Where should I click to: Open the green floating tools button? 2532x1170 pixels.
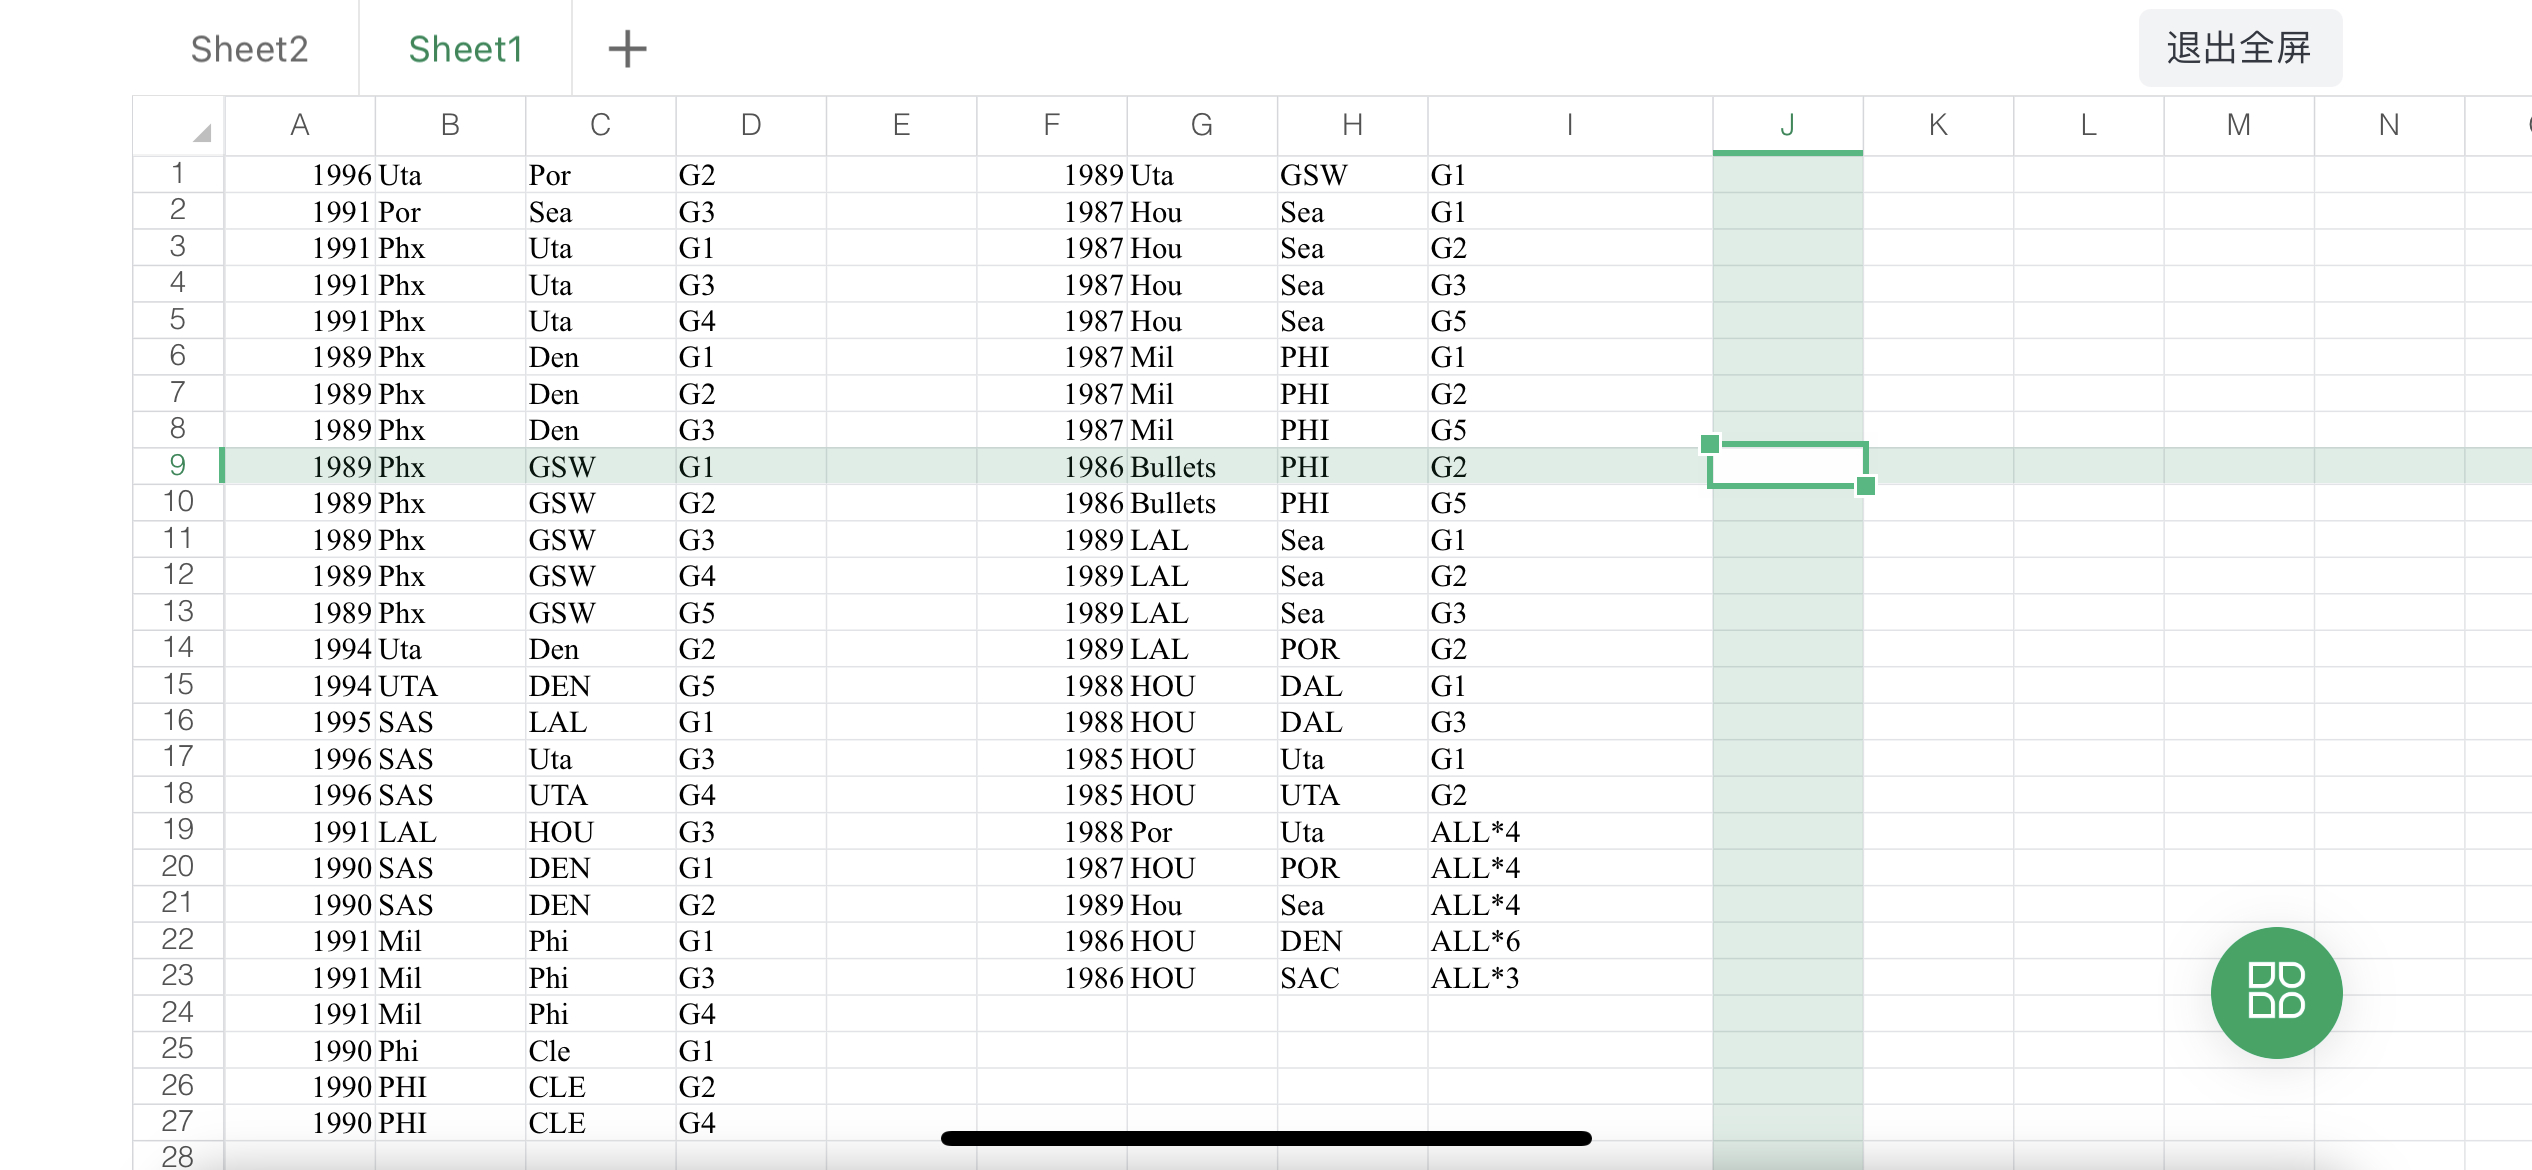pyautogui.click(x=2276, y=992)
